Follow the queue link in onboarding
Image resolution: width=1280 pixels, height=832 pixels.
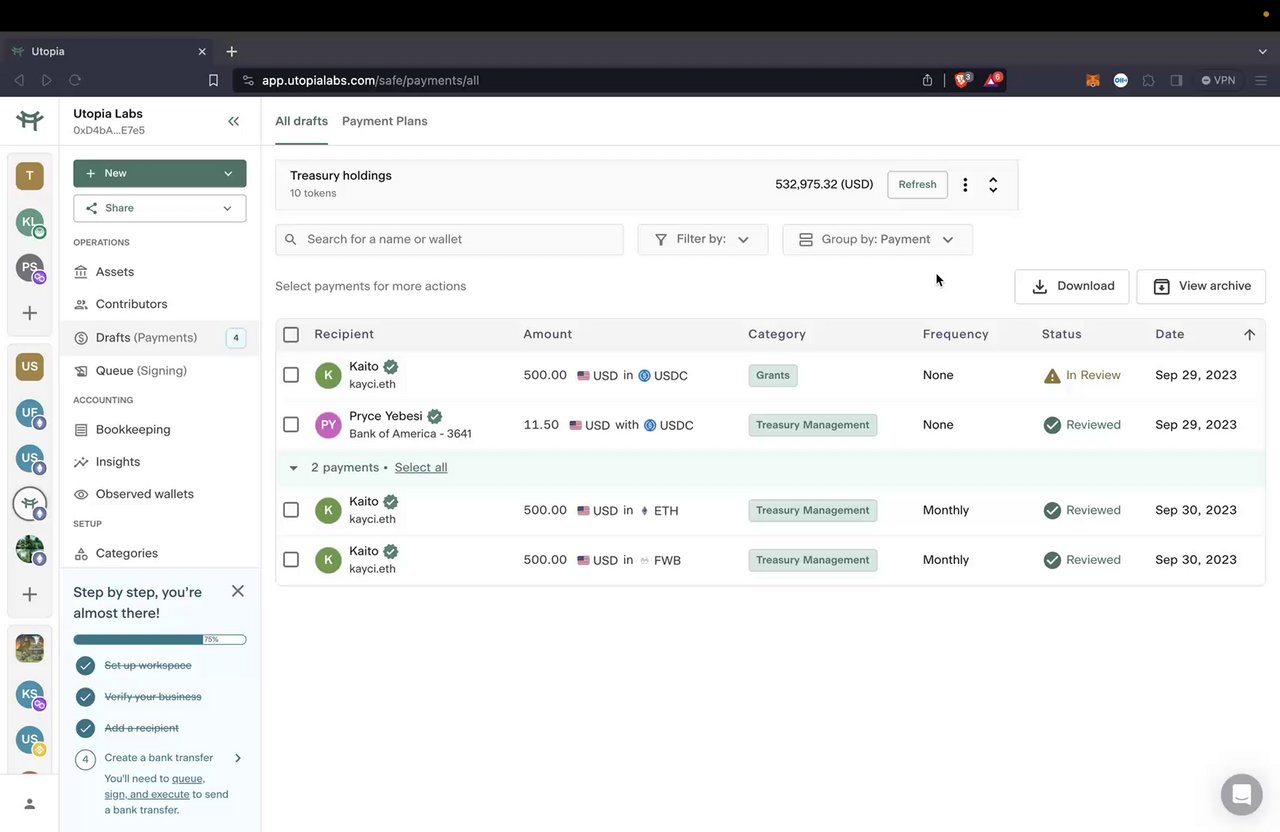click(188, 779)
